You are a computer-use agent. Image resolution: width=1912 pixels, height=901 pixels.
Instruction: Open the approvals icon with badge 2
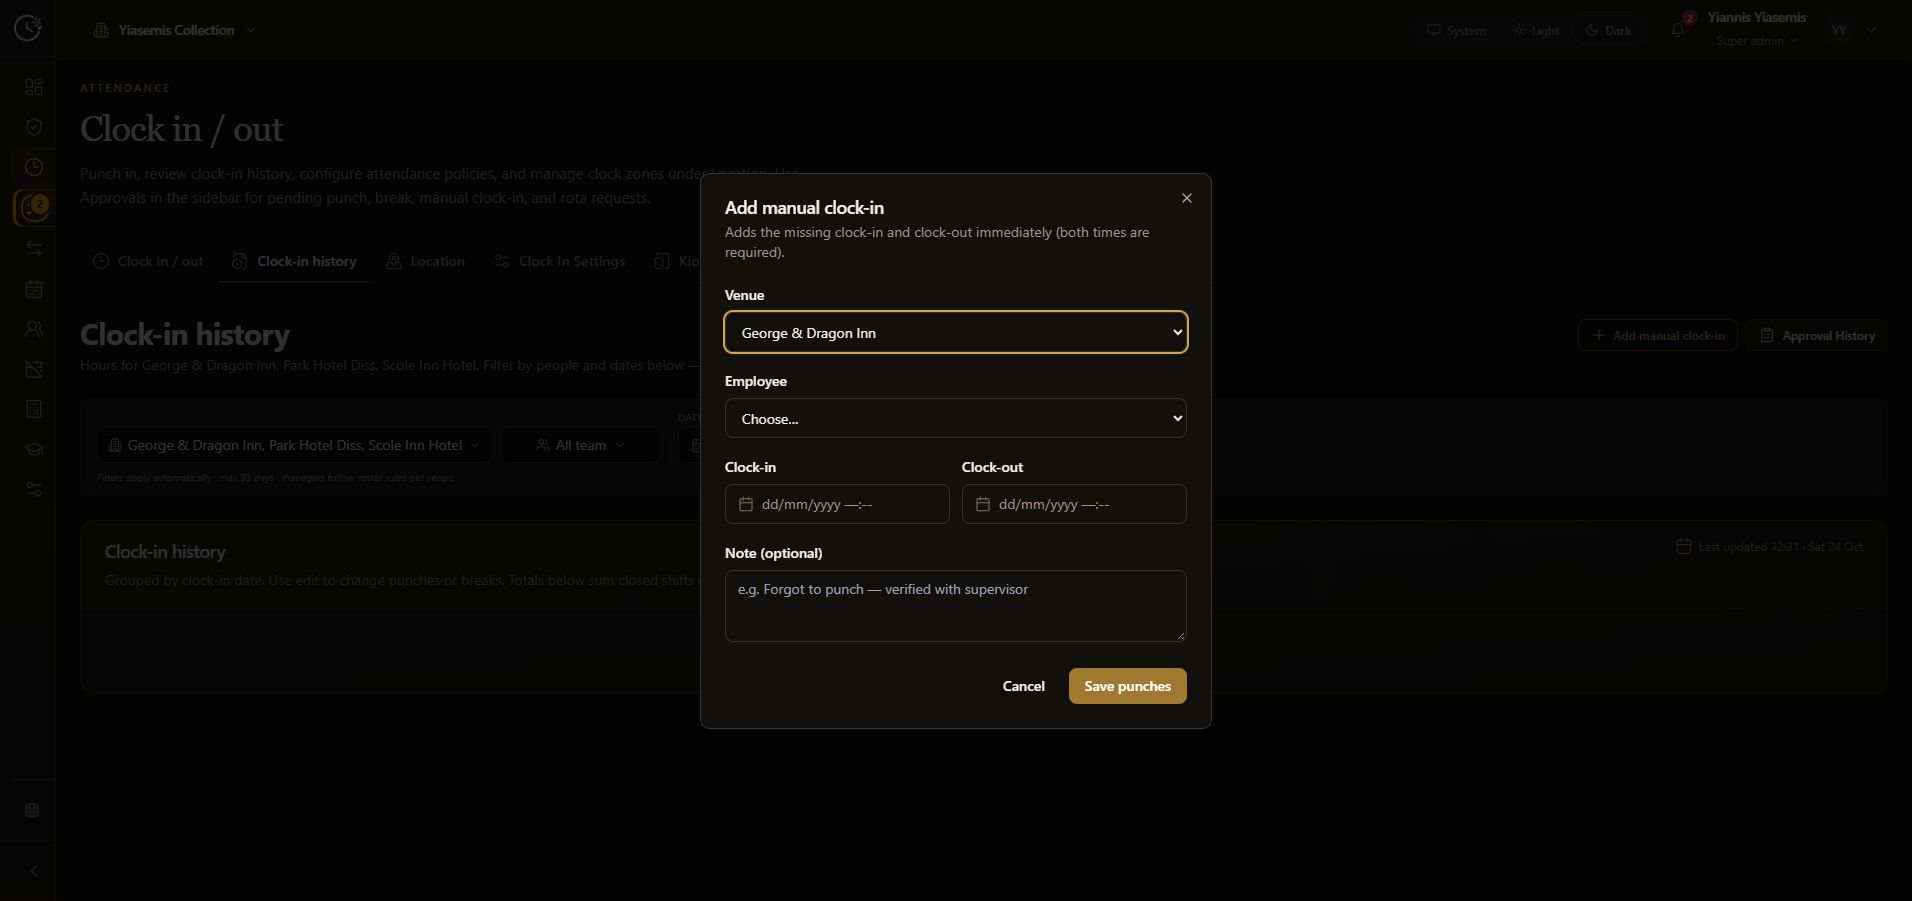click(x=34, y=208)
